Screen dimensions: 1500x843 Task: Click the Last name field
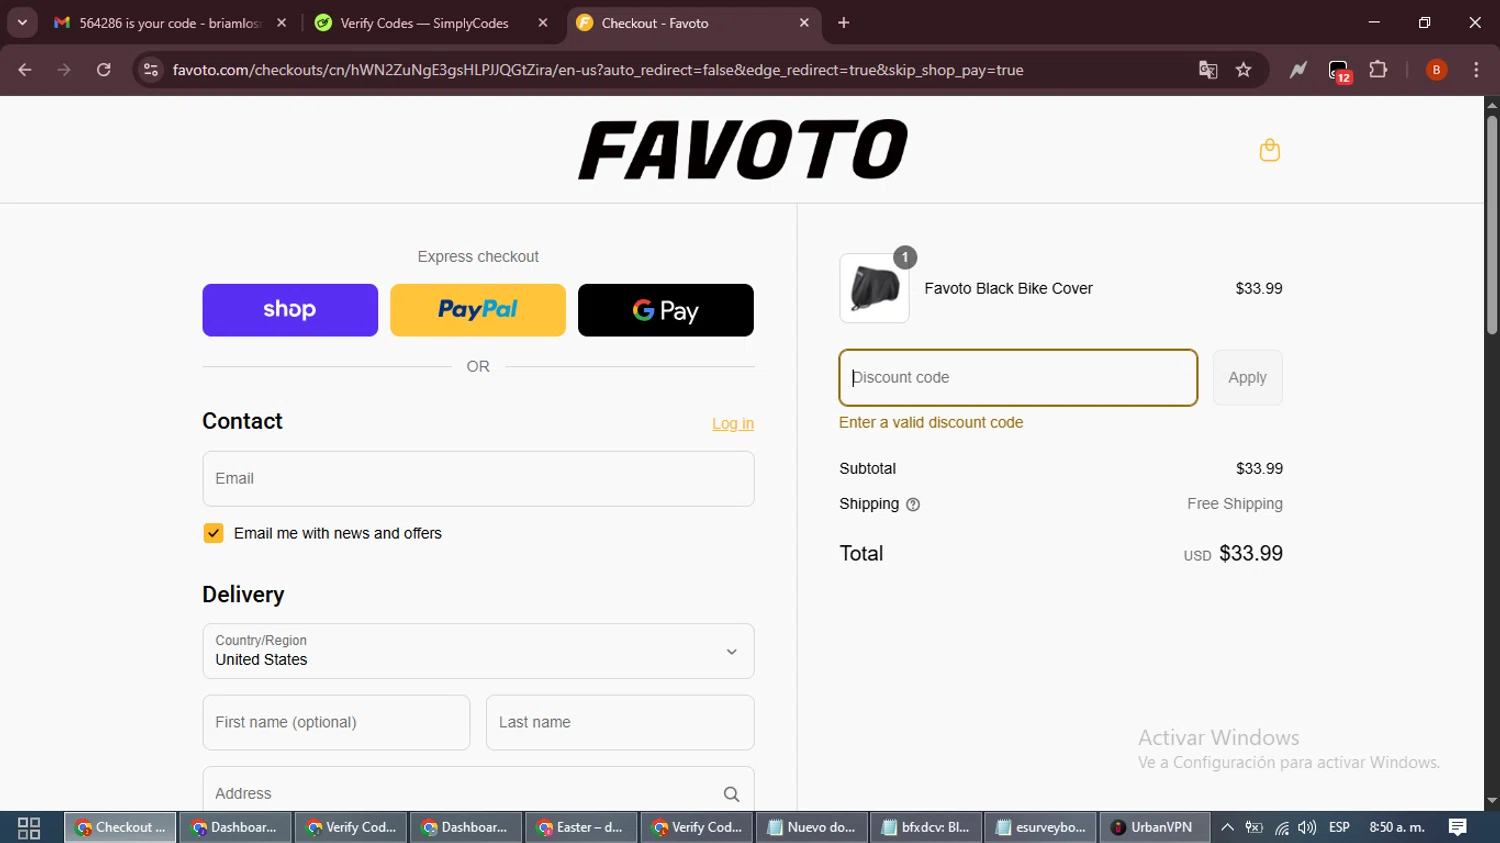pos(620,722)
